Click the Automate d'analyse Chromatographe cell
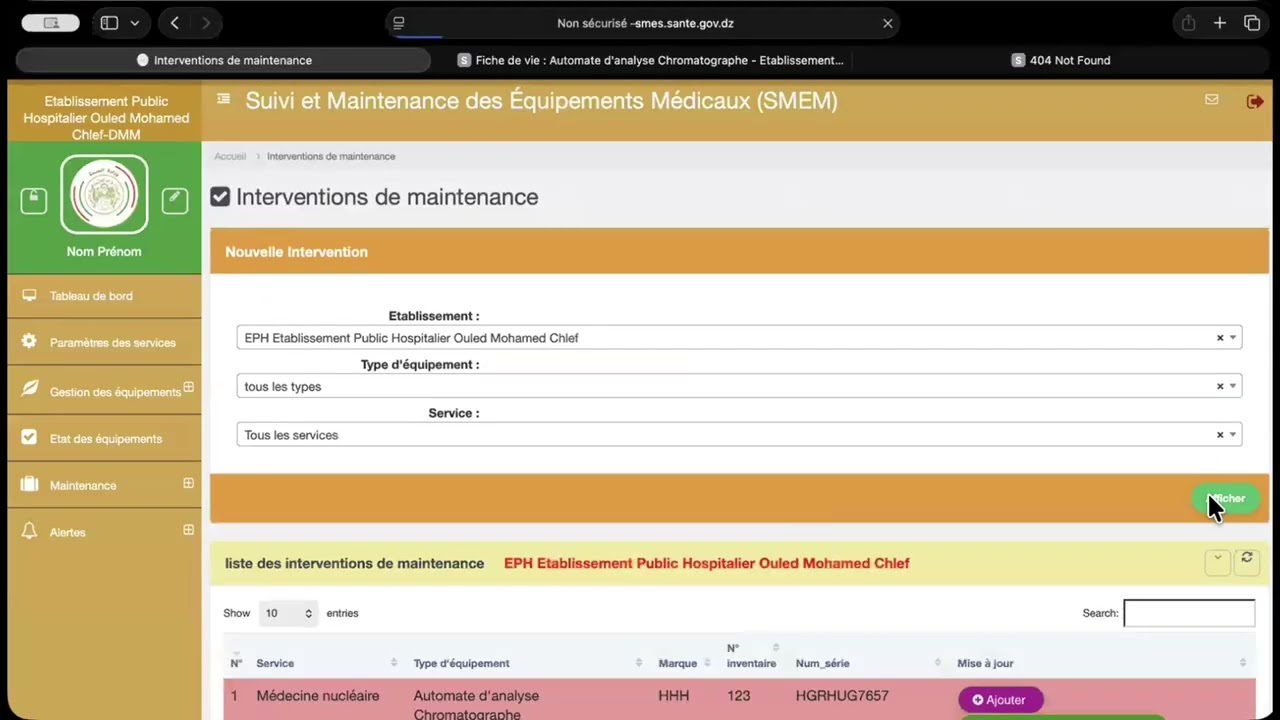1280x720 pixels. tap(476, 705)
